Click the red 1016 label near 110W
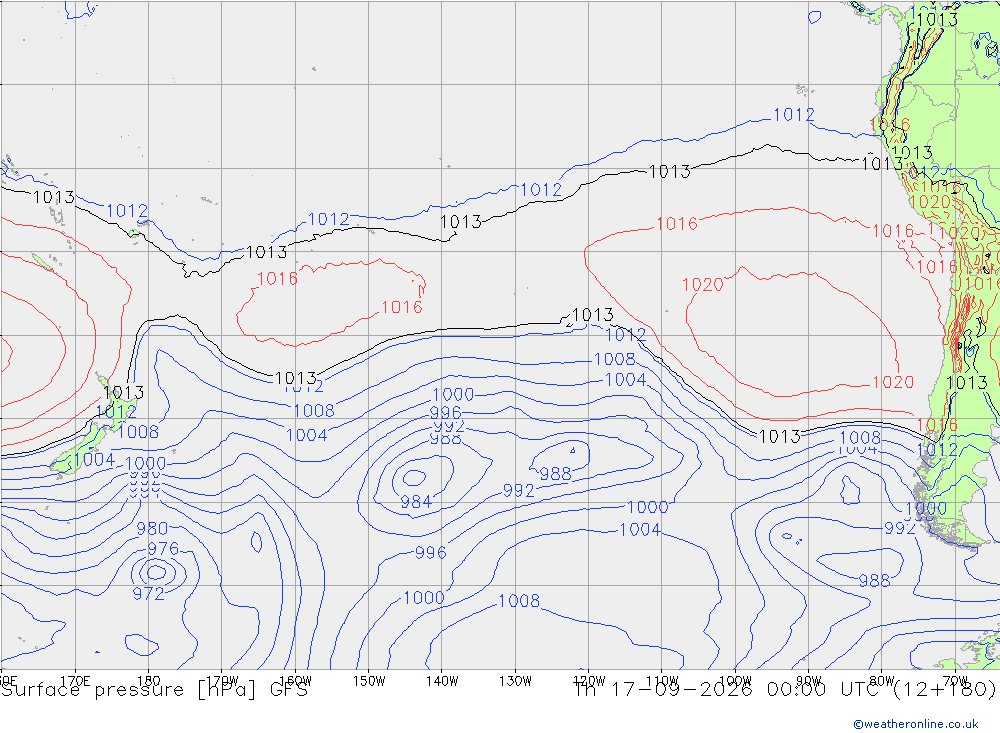Viewport: 1000px width, 733px height. (677, 224)
